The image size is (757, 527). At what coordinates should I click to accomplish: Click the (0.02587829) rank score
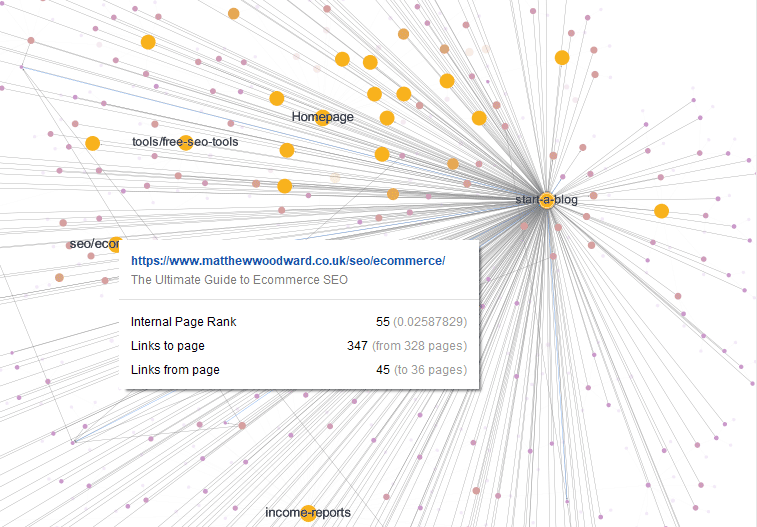pyautogui.click(x=430, y=322)
